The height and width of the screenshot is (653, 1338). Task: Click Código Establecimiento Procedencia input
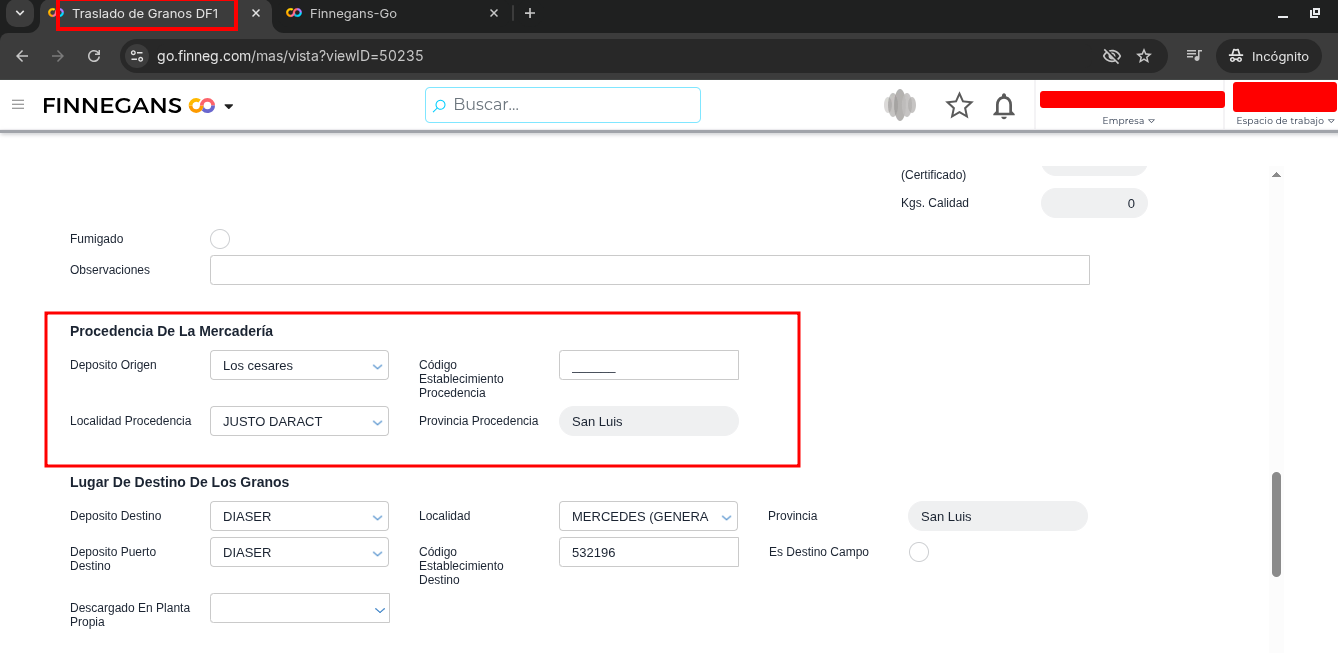tap(648, 365)
